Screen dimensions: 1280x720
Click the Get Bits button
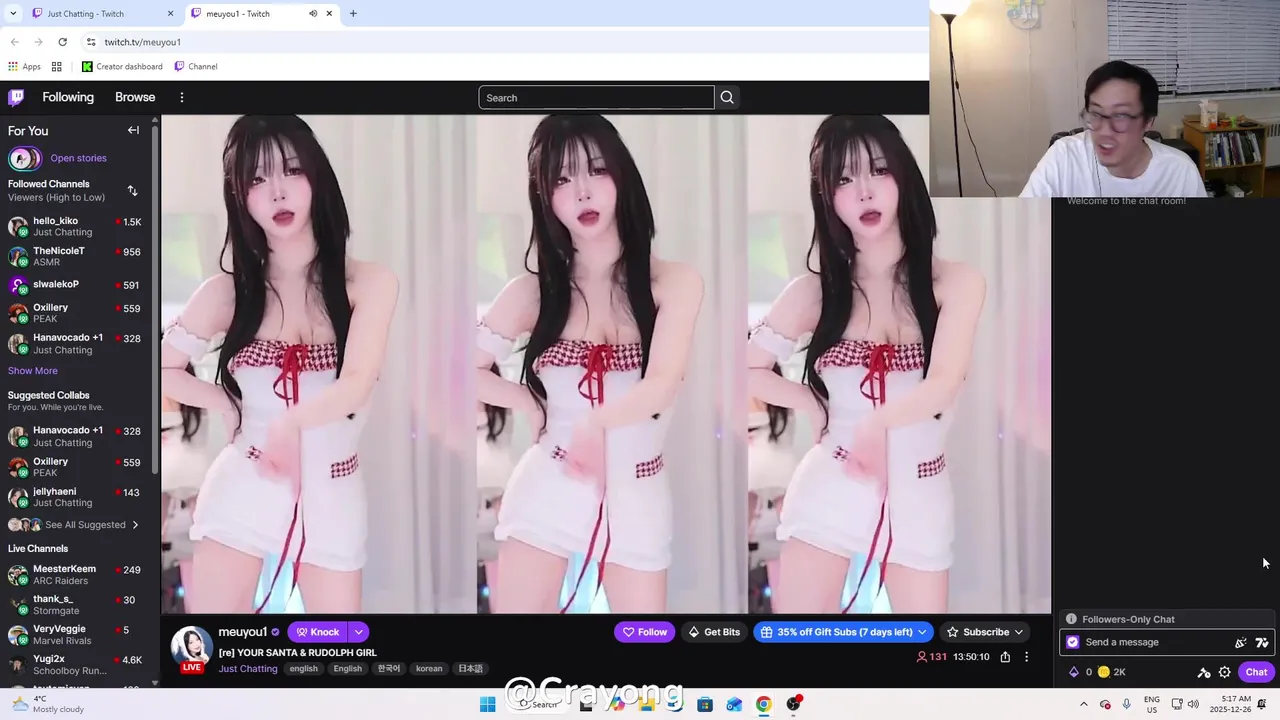point(714,632)
